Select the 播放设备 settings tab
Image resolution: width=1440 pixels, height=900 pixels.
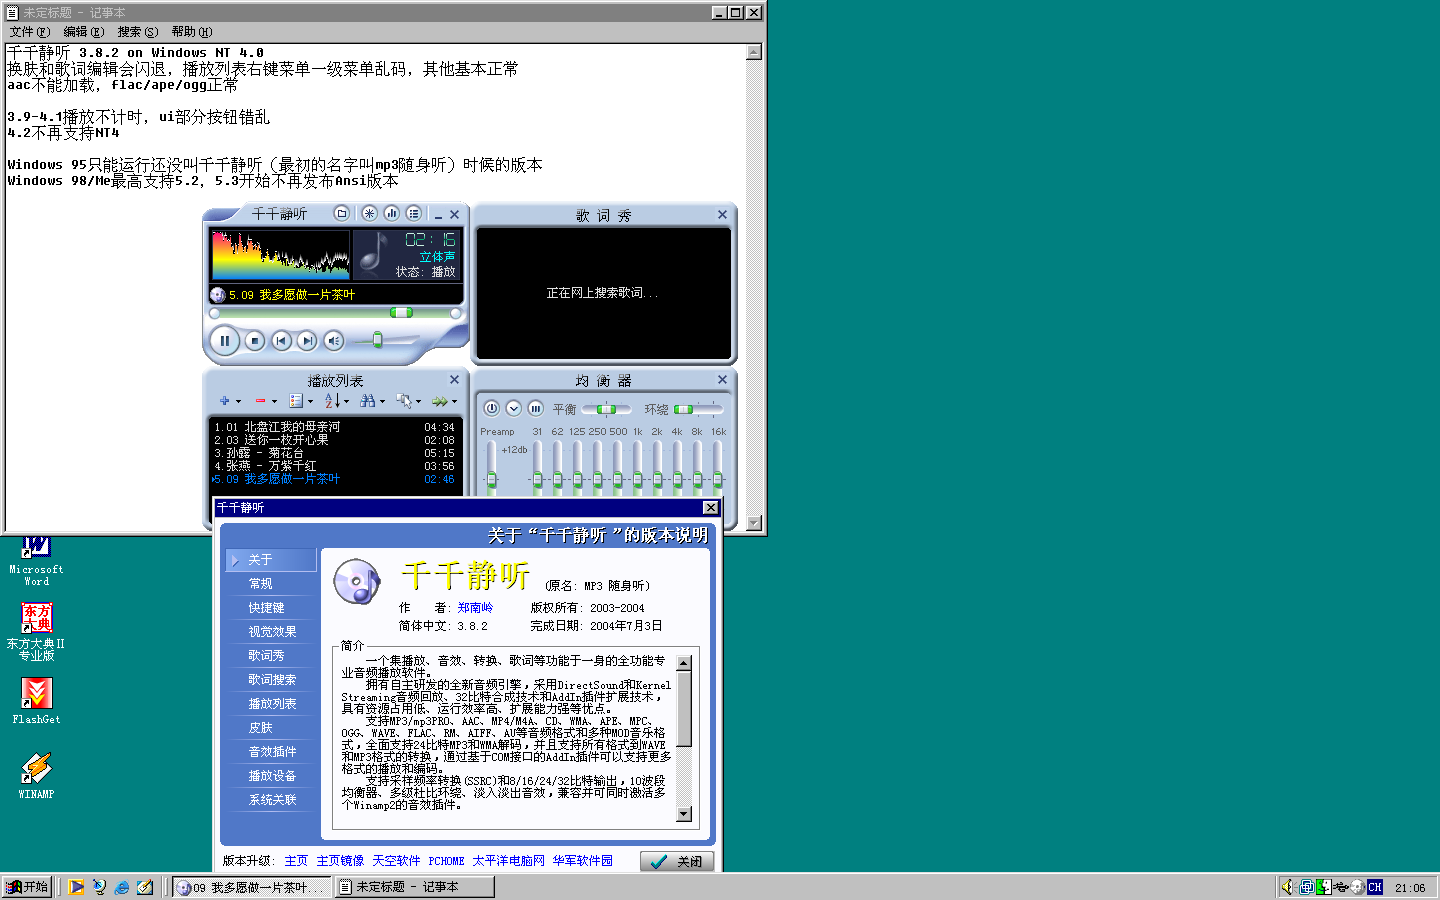[271, 776]
